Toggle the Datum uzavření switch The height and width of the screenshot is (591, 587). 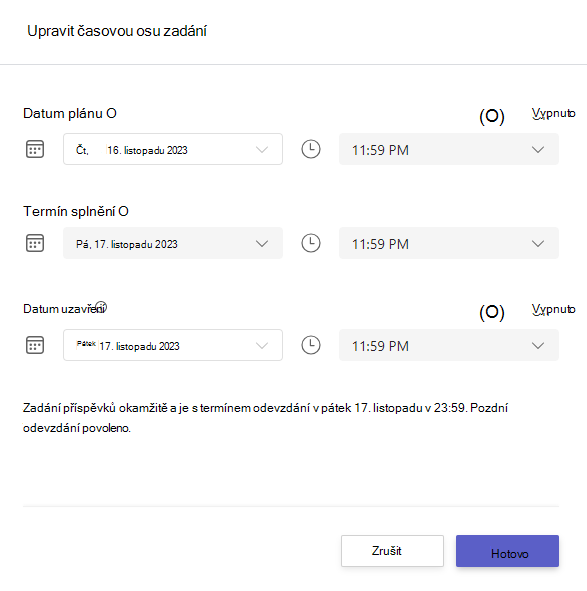click(x=492, y=312)
